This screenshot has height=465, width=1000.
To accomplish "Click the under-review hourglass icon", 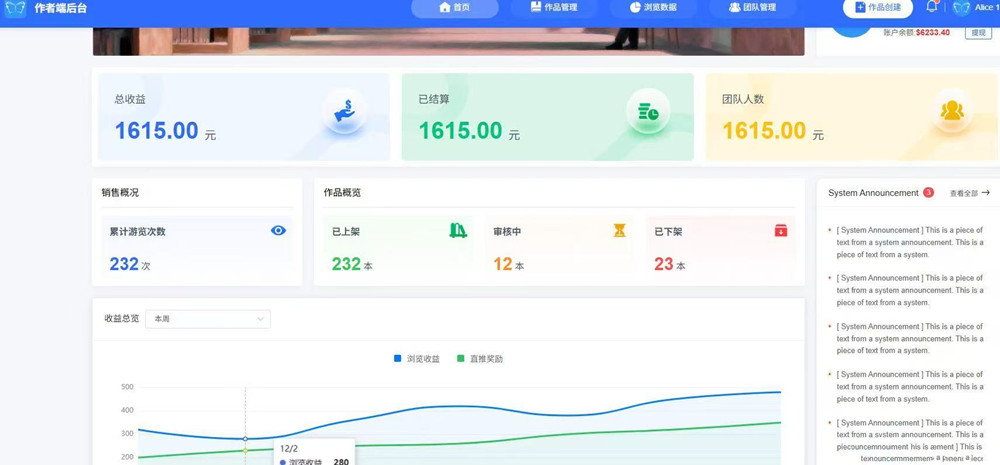I will 619,231.
